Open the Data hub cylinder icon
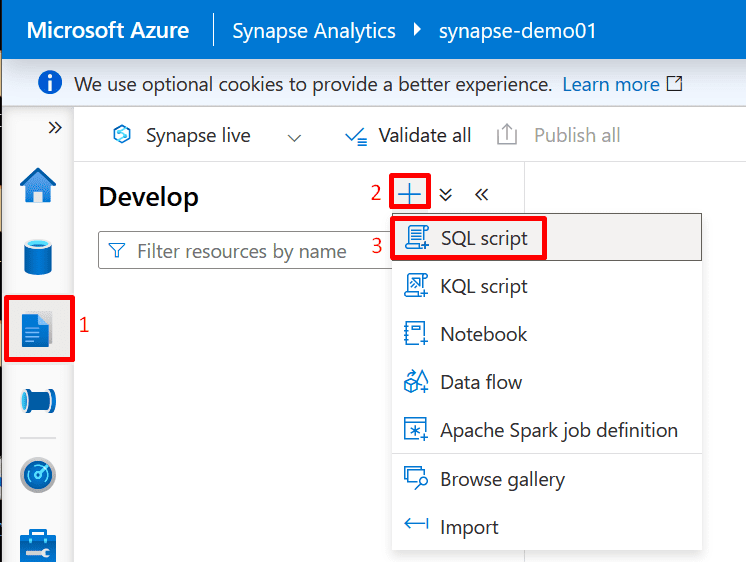 click(x=38, y=257)
